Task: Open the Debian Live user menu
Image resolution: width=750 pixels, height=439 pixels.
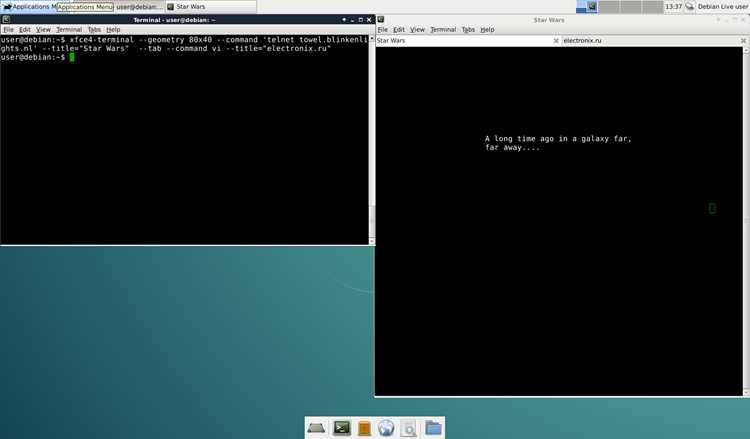Action: click(x=722, y=7)
